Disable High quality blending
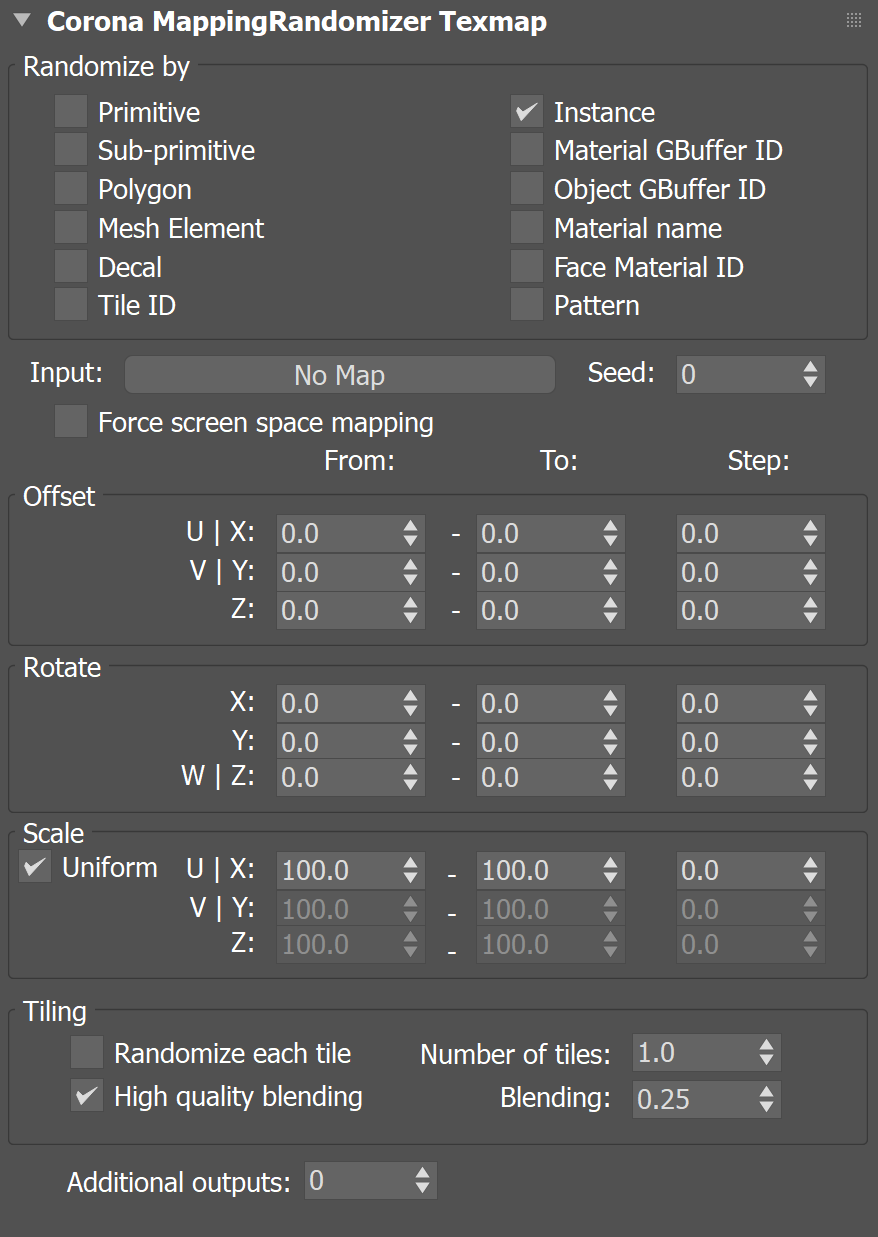Viewport: 878px width, 1237px height. click(x=87, y=1096)
